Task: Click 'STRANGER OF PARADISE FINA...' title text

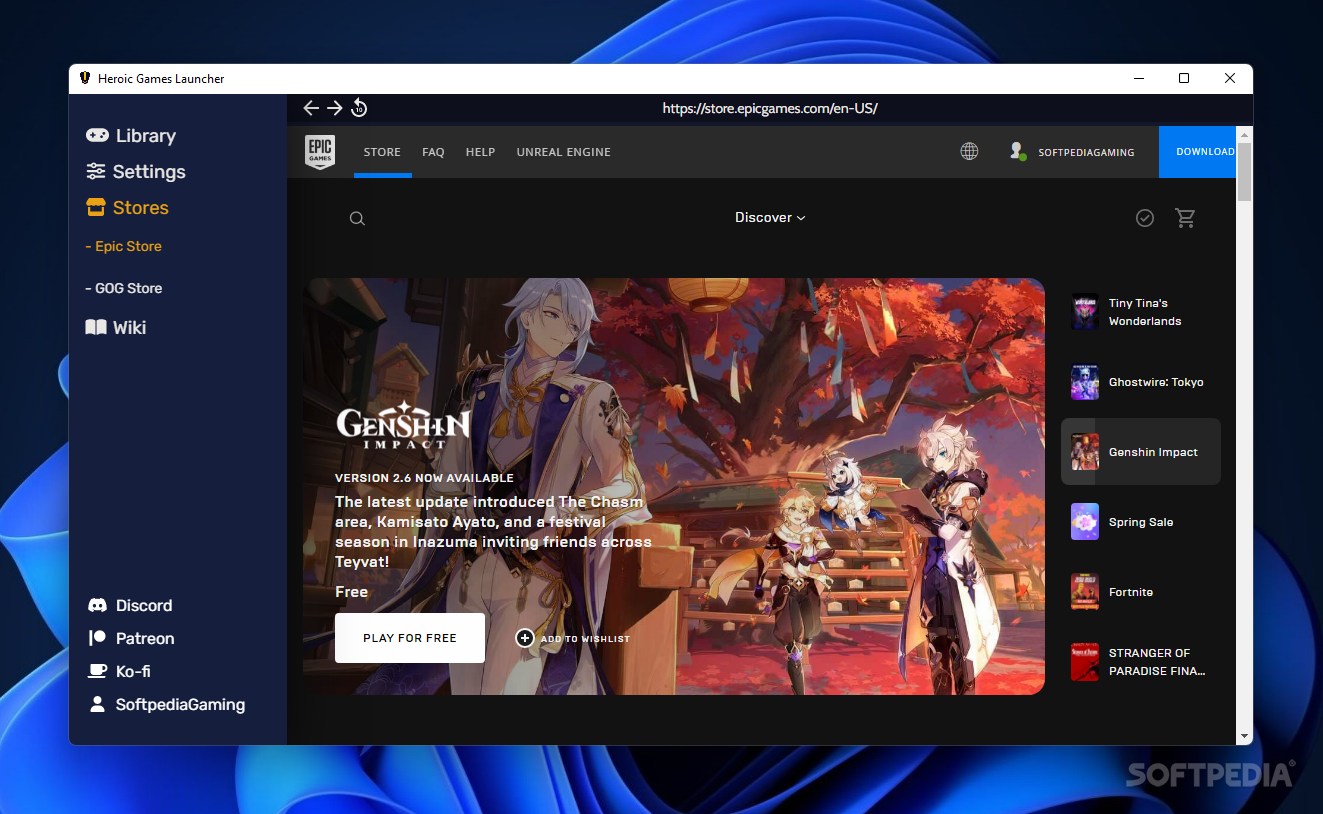Action: [1157, 662]
